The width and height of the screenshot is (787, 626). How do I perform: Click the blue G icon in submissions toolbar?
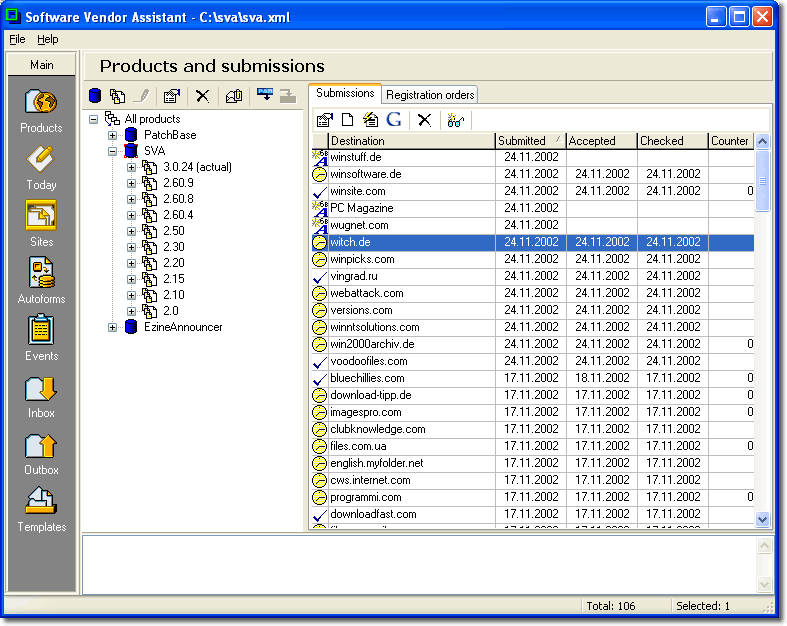394,119
